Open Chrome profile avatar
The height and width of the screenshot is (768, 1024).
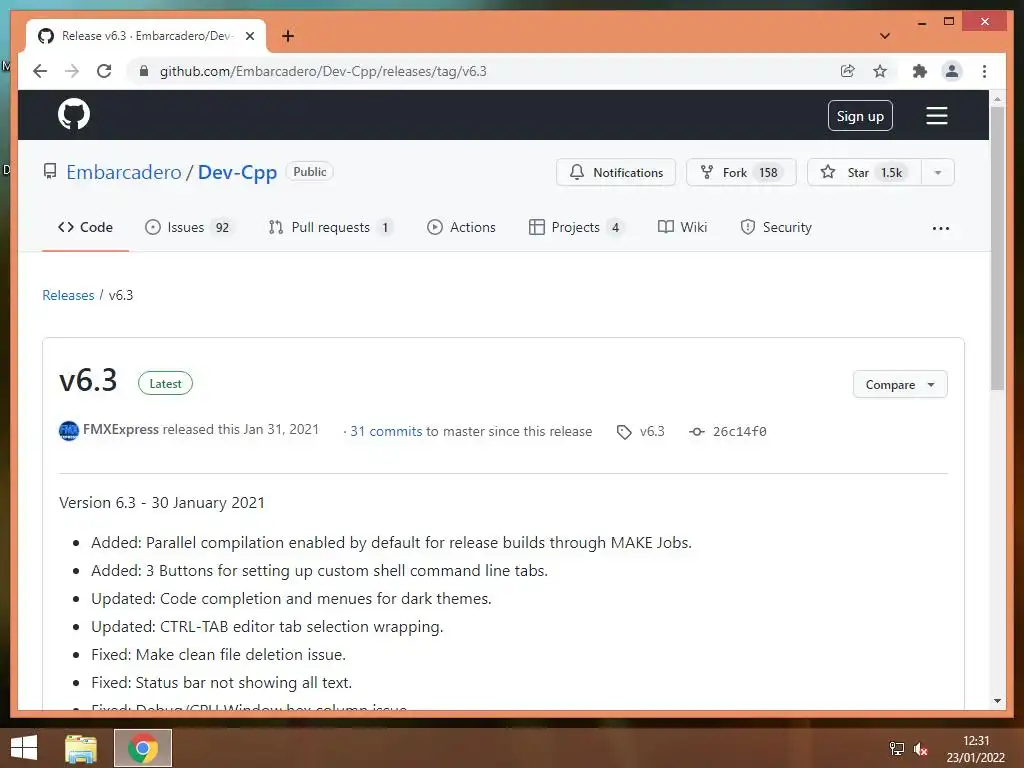[x=952, y=71]
